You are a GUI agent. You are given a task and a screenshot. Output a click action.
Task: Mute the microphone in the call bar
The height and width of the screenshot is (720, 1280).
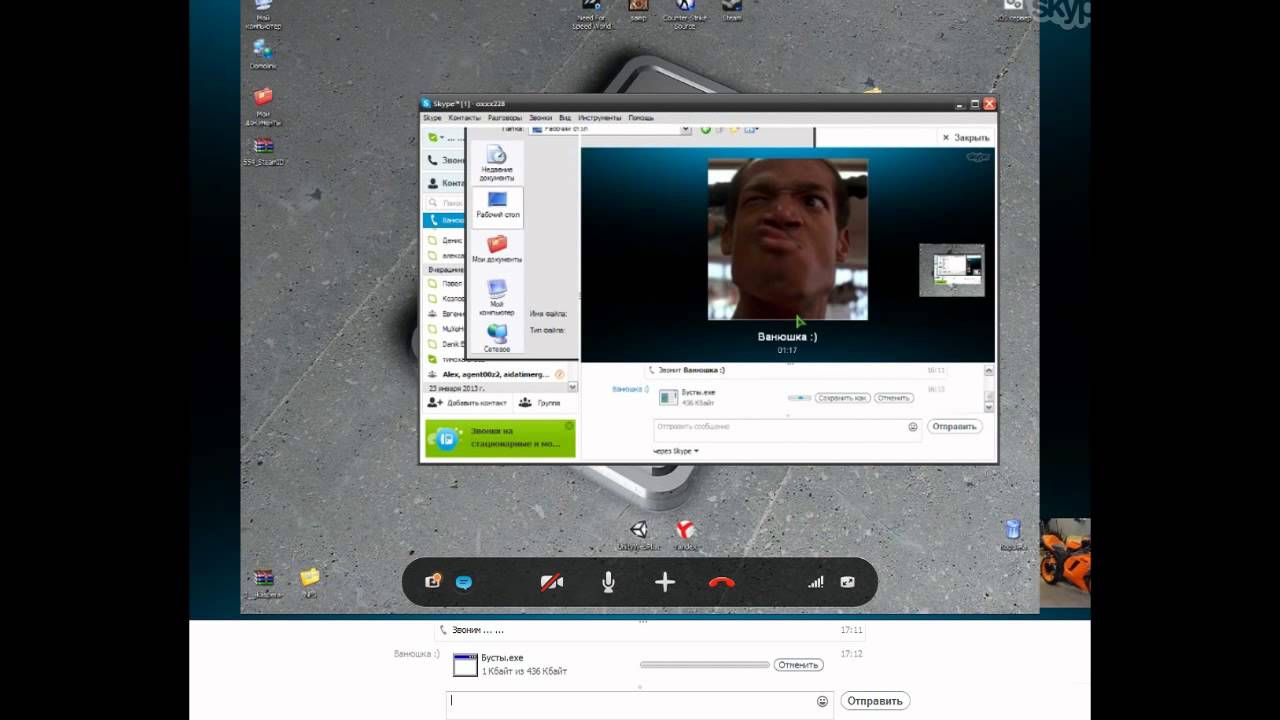click(x=608, y=582)
